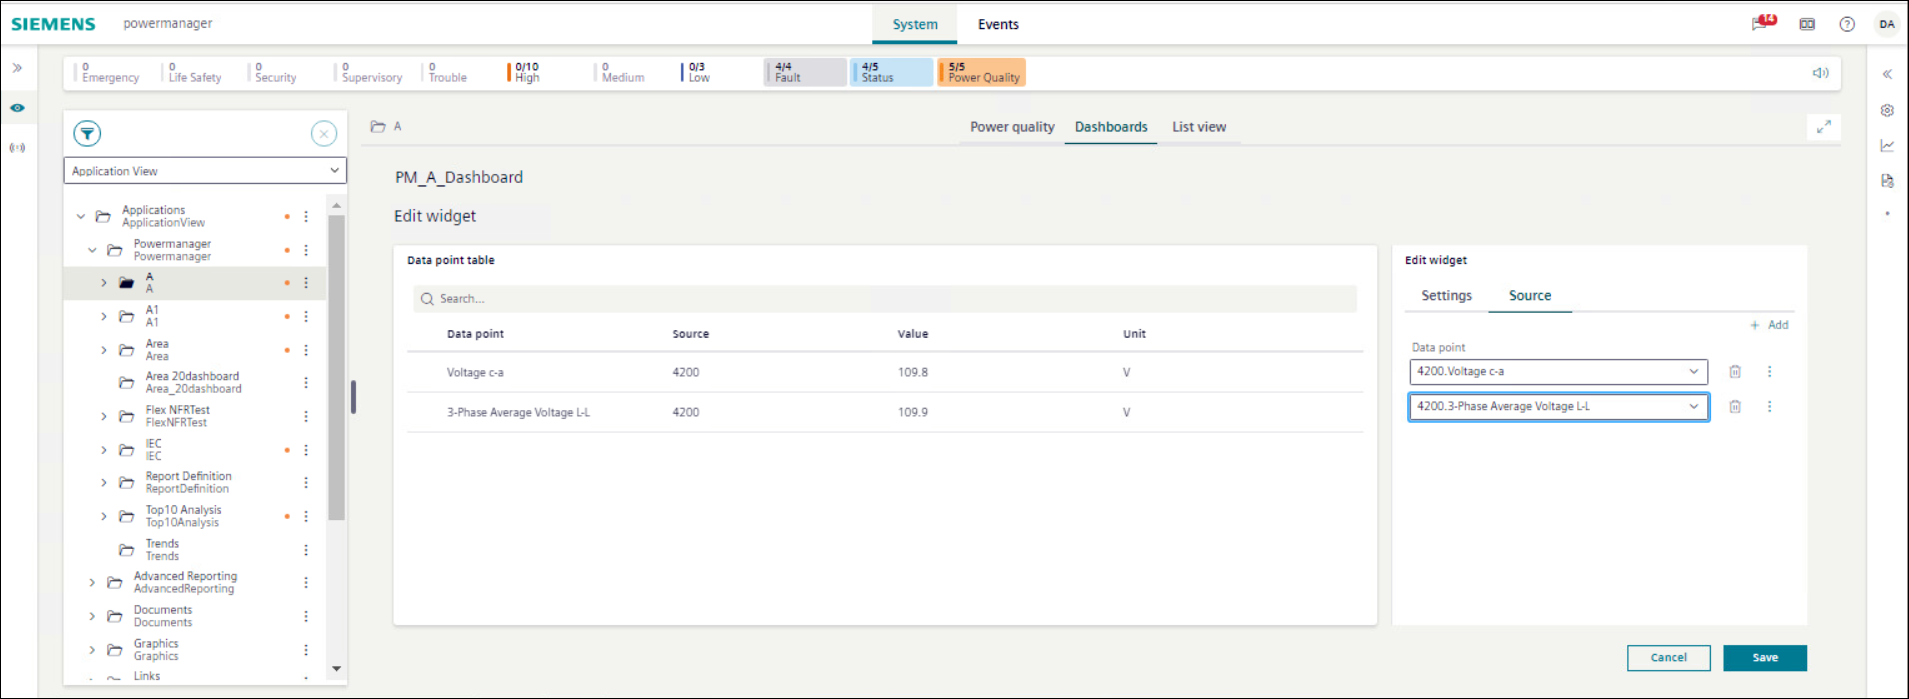Expand dashboard to full screen
This screenshot has height=699, width=1909.
pos(1824,127)
